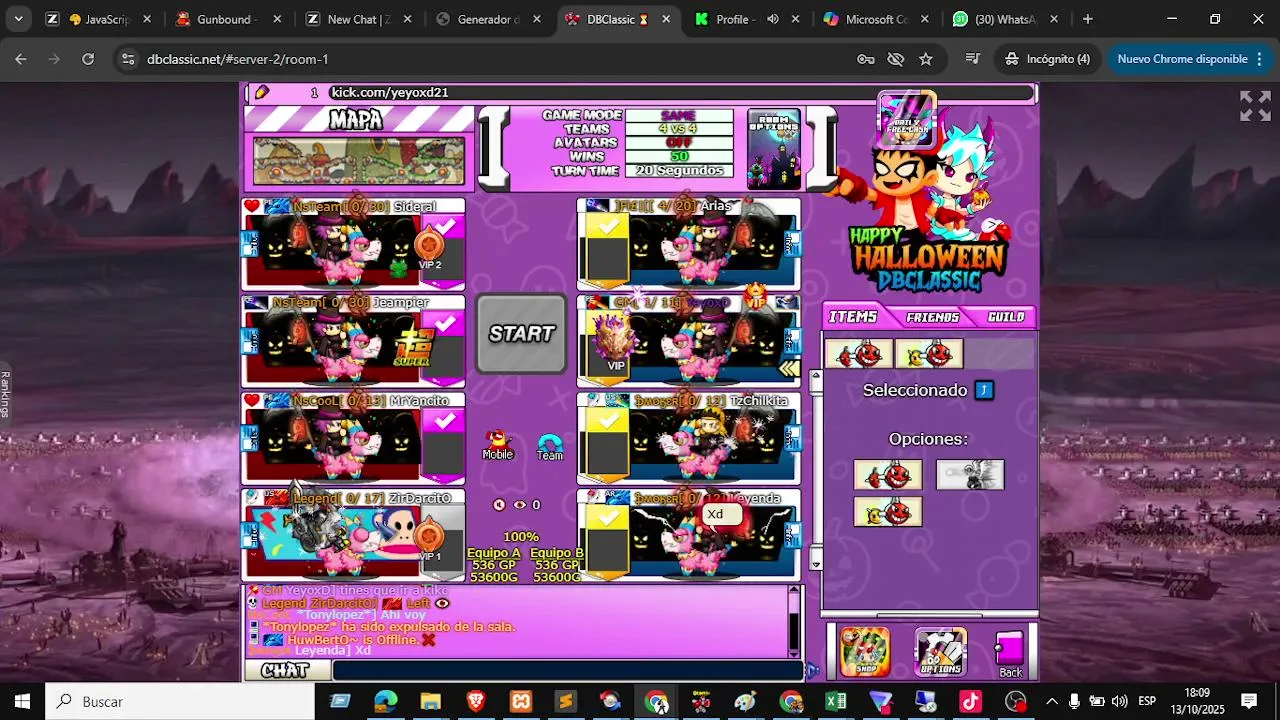Open Windows Start menu
The width and height of the screenshot is (1280, 720).
coord(22,701)
